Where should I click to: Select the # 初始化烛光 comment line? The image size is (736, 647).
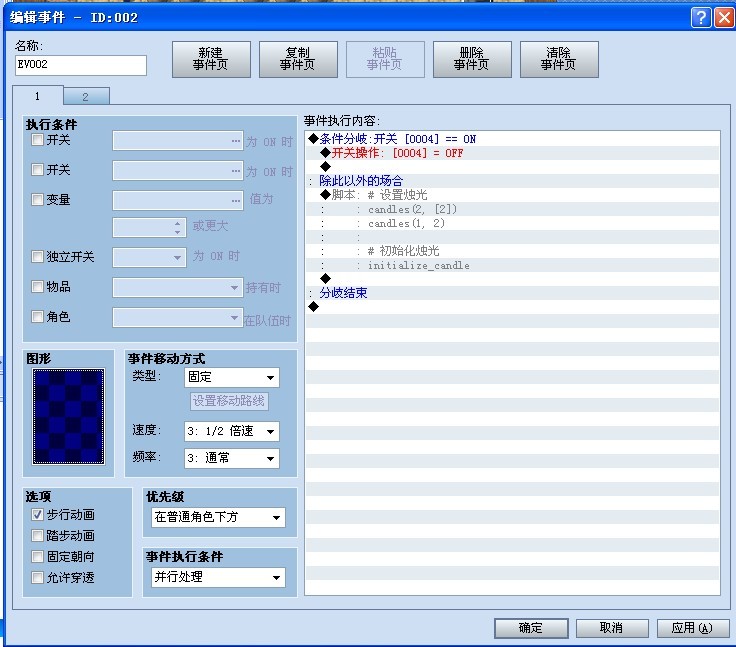[513, 251]
